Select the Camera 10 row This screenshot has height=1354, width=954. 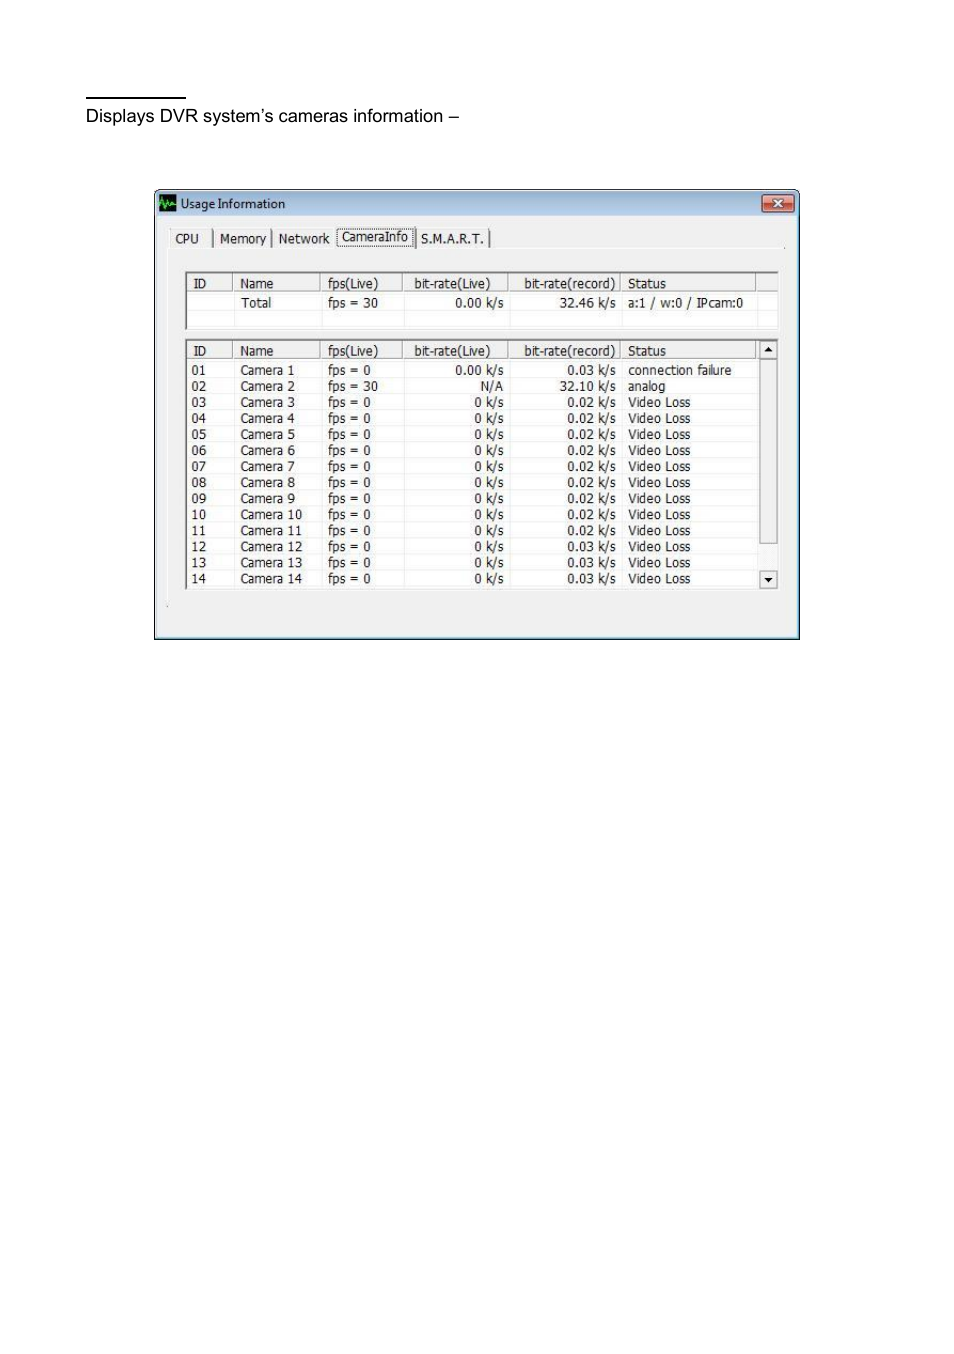pyautogui.click(x=473, y=514)
